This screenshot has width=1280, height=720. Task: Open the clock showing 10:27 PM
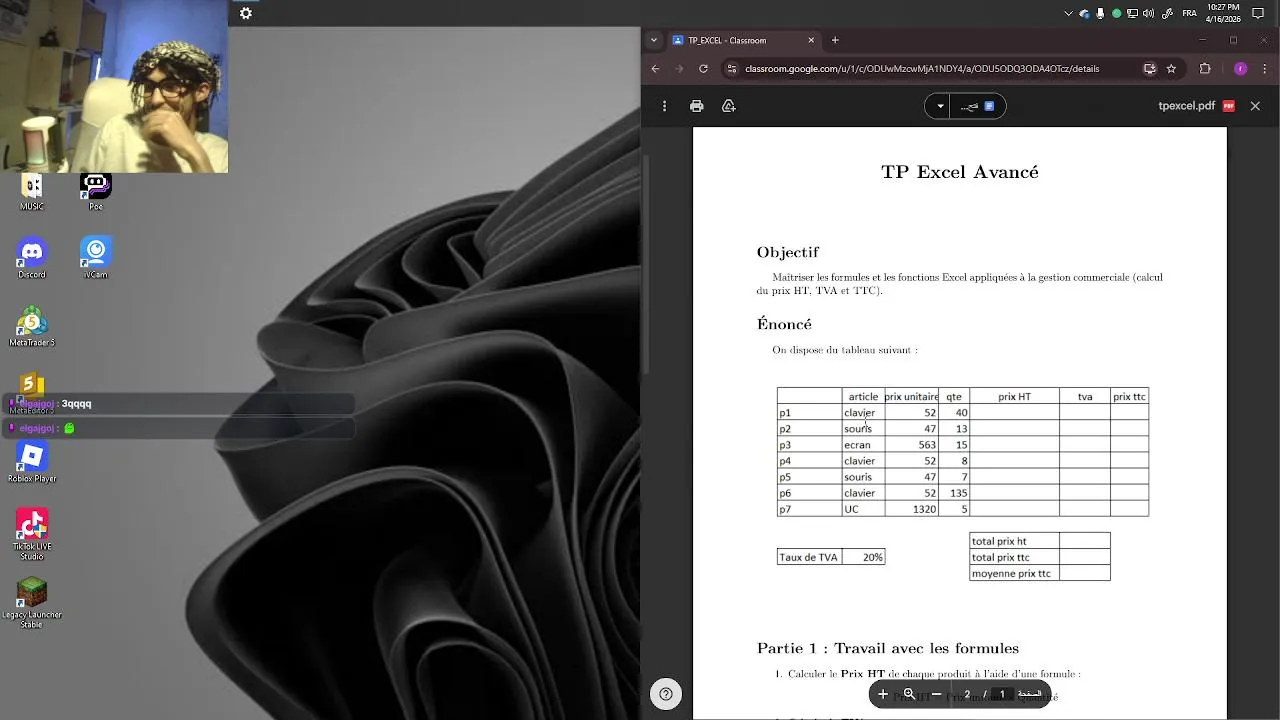[1225, 13]
